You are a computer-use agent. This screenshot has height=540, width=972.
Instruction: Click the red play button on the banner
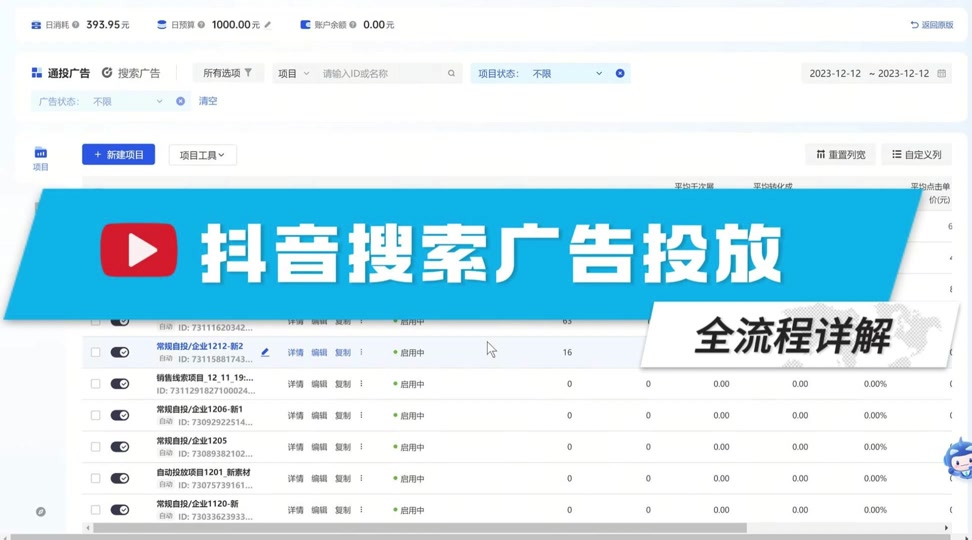pos(139,250)
